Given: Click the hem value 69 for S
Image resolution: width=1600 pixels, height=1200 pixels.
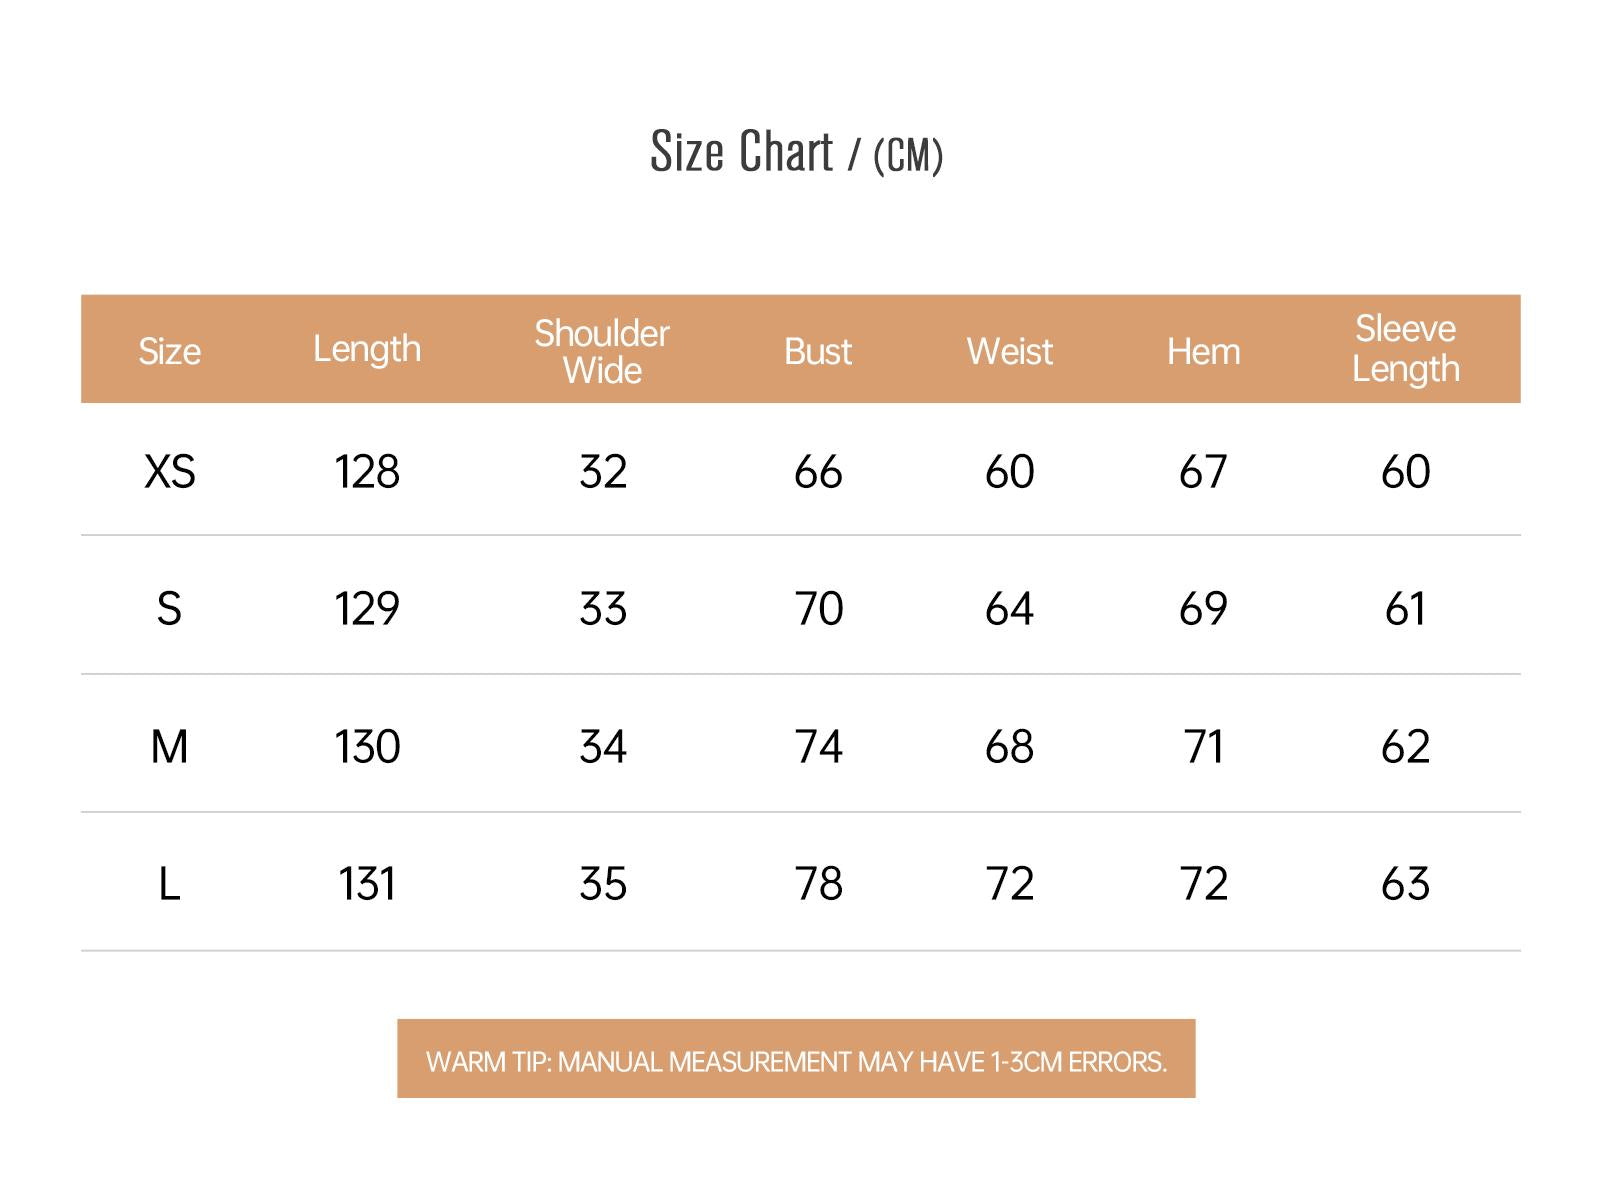Looking at the screenshot, I should 1203,608.
